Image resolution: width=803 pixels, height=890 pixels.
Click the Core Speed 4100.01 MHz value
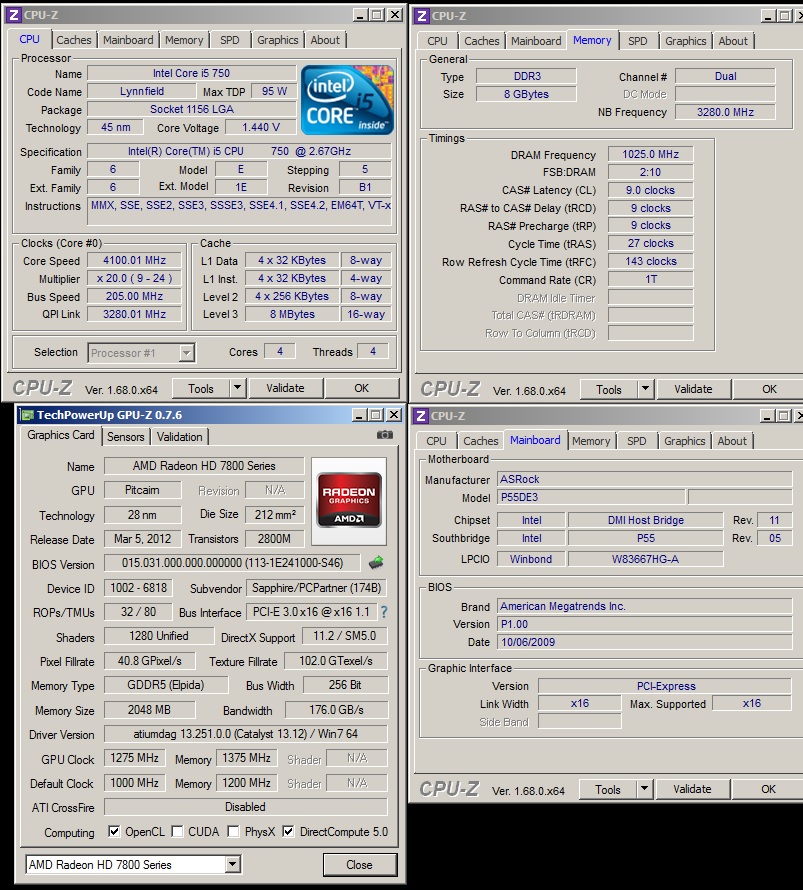coord(134,261)
